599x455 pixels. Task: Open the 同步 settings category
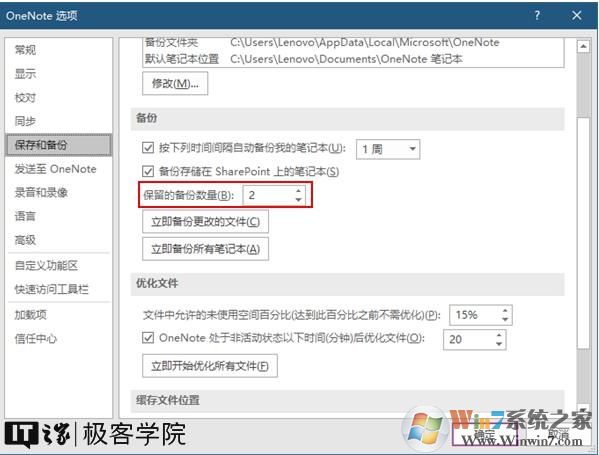25,121
